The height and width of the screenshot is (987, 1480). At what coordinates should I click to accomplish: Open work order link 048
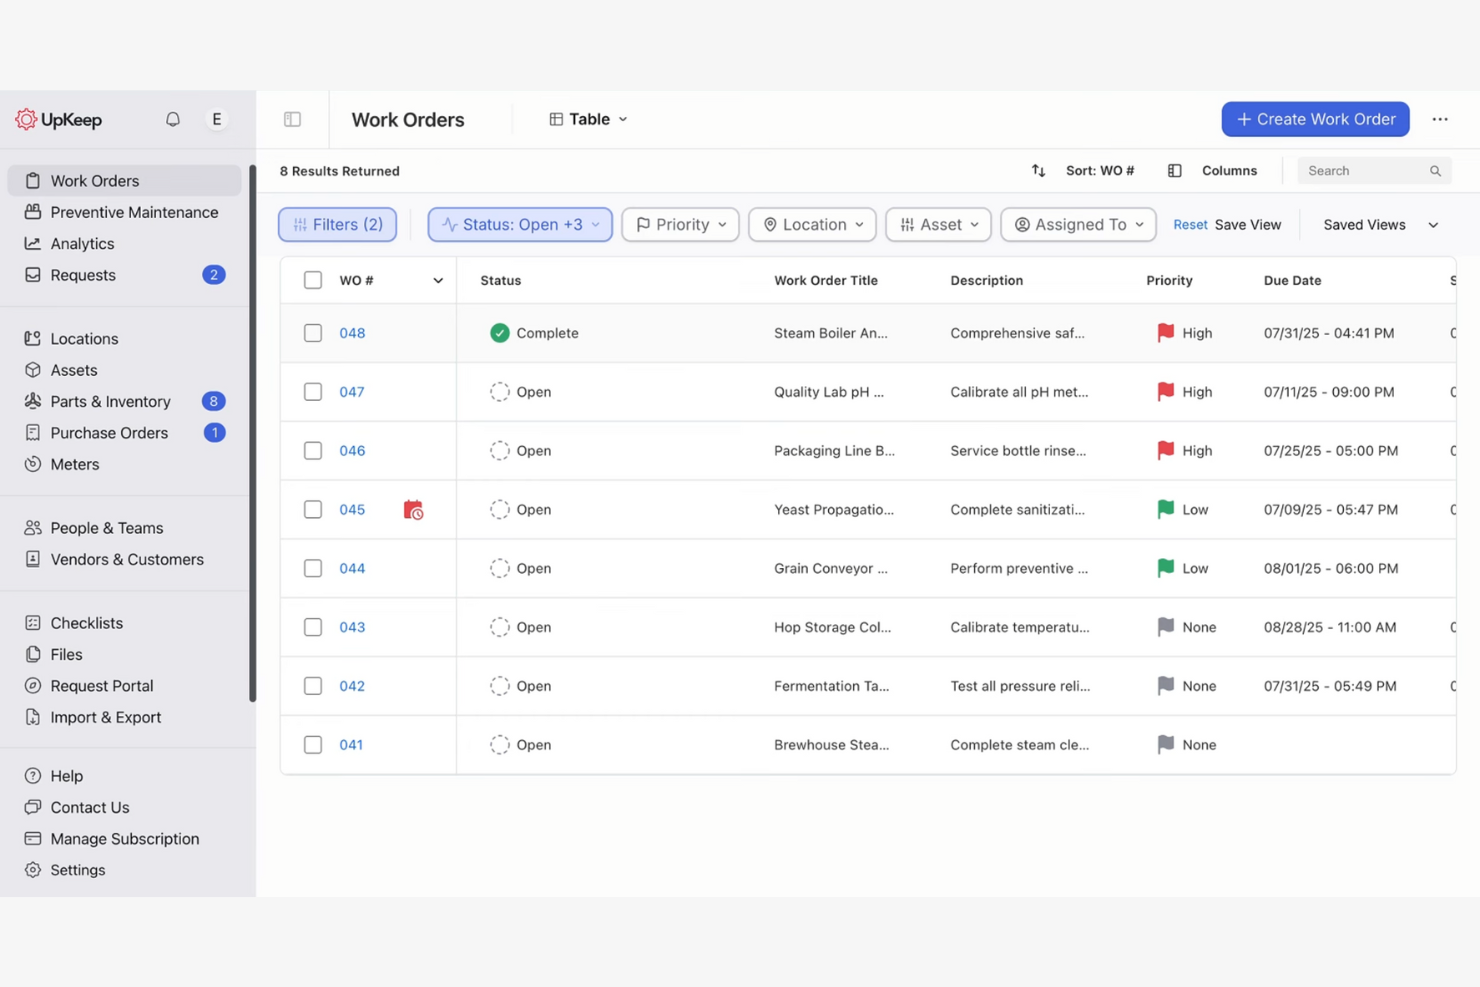coord(352,333)
